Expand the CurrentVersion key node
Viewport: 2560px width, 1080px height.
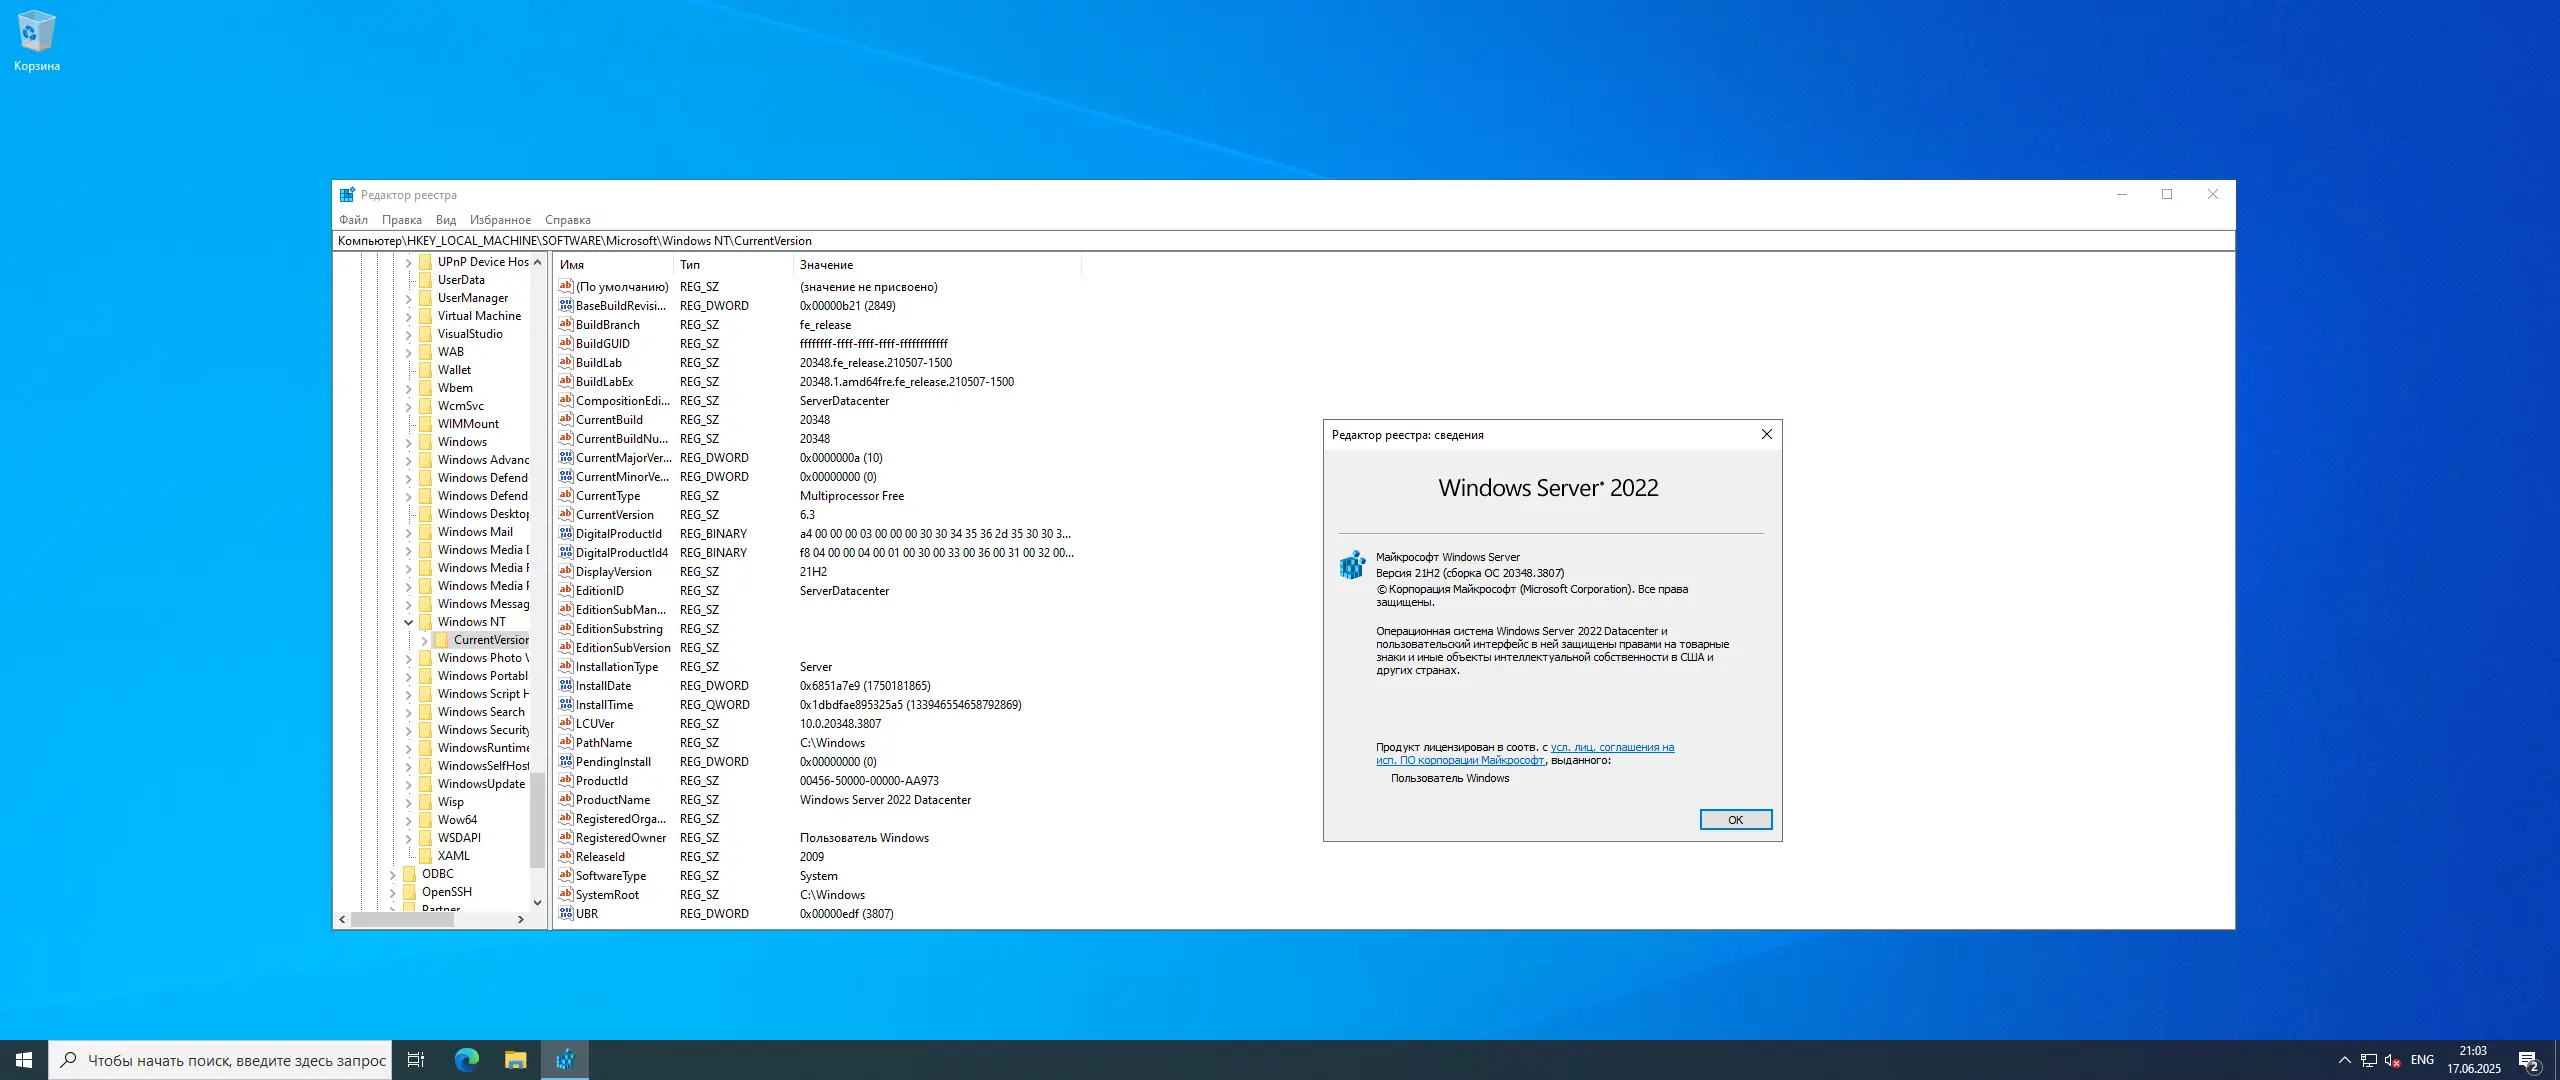click(424, 640)
